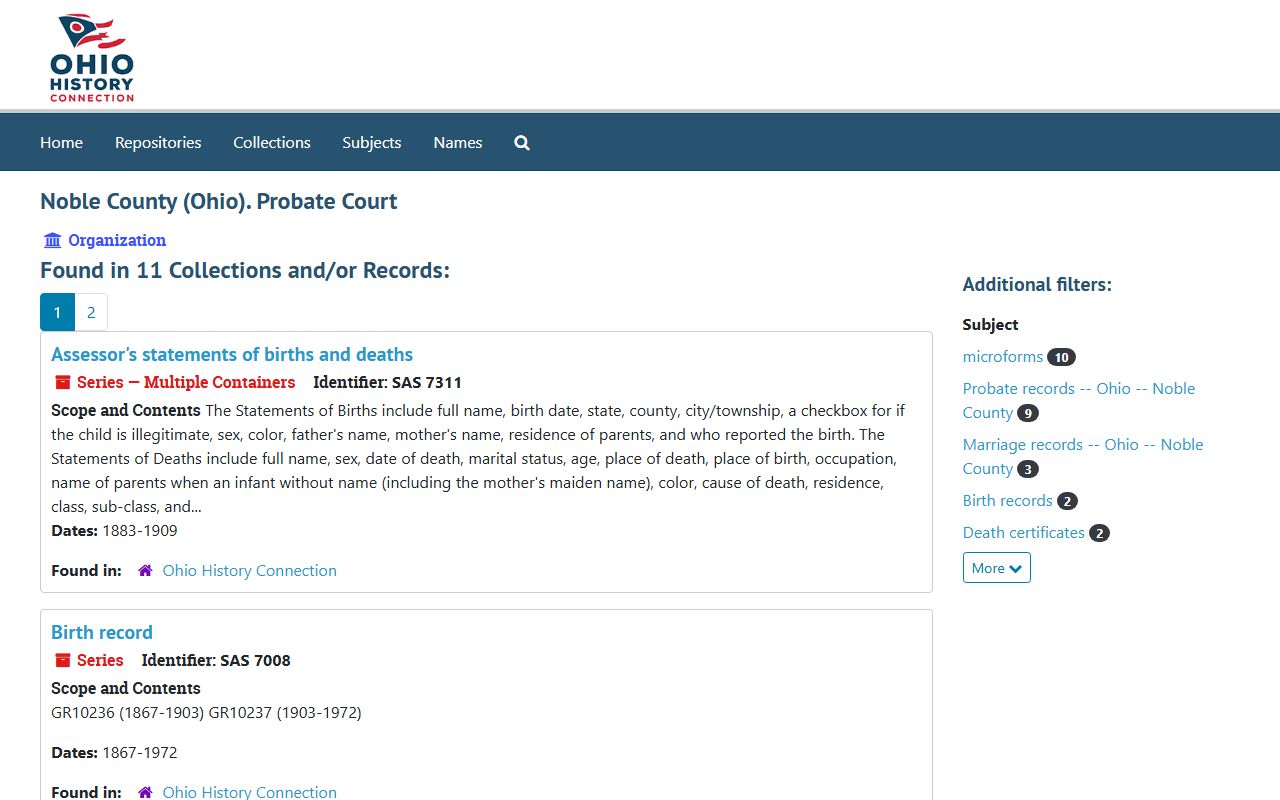Open Collections menu item

tap(272, 143)
